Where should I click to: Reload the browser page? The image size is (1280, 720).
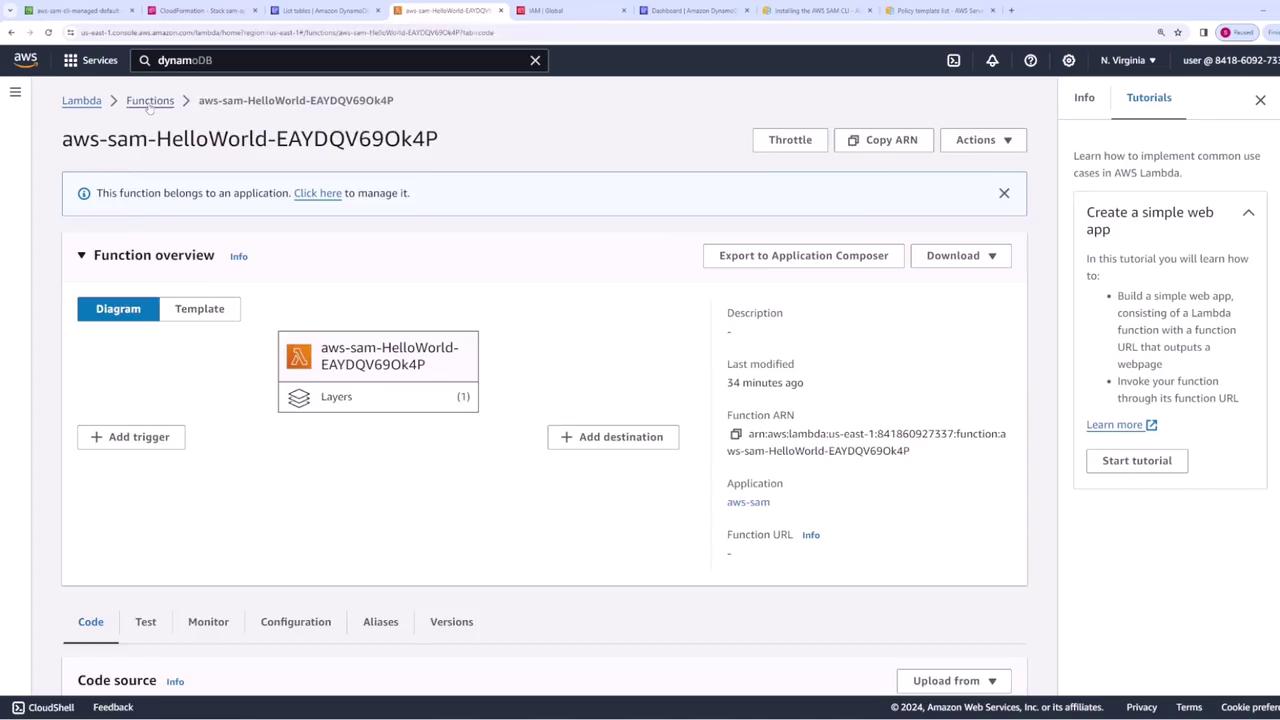pyautogui.click(x=48, y=32)
